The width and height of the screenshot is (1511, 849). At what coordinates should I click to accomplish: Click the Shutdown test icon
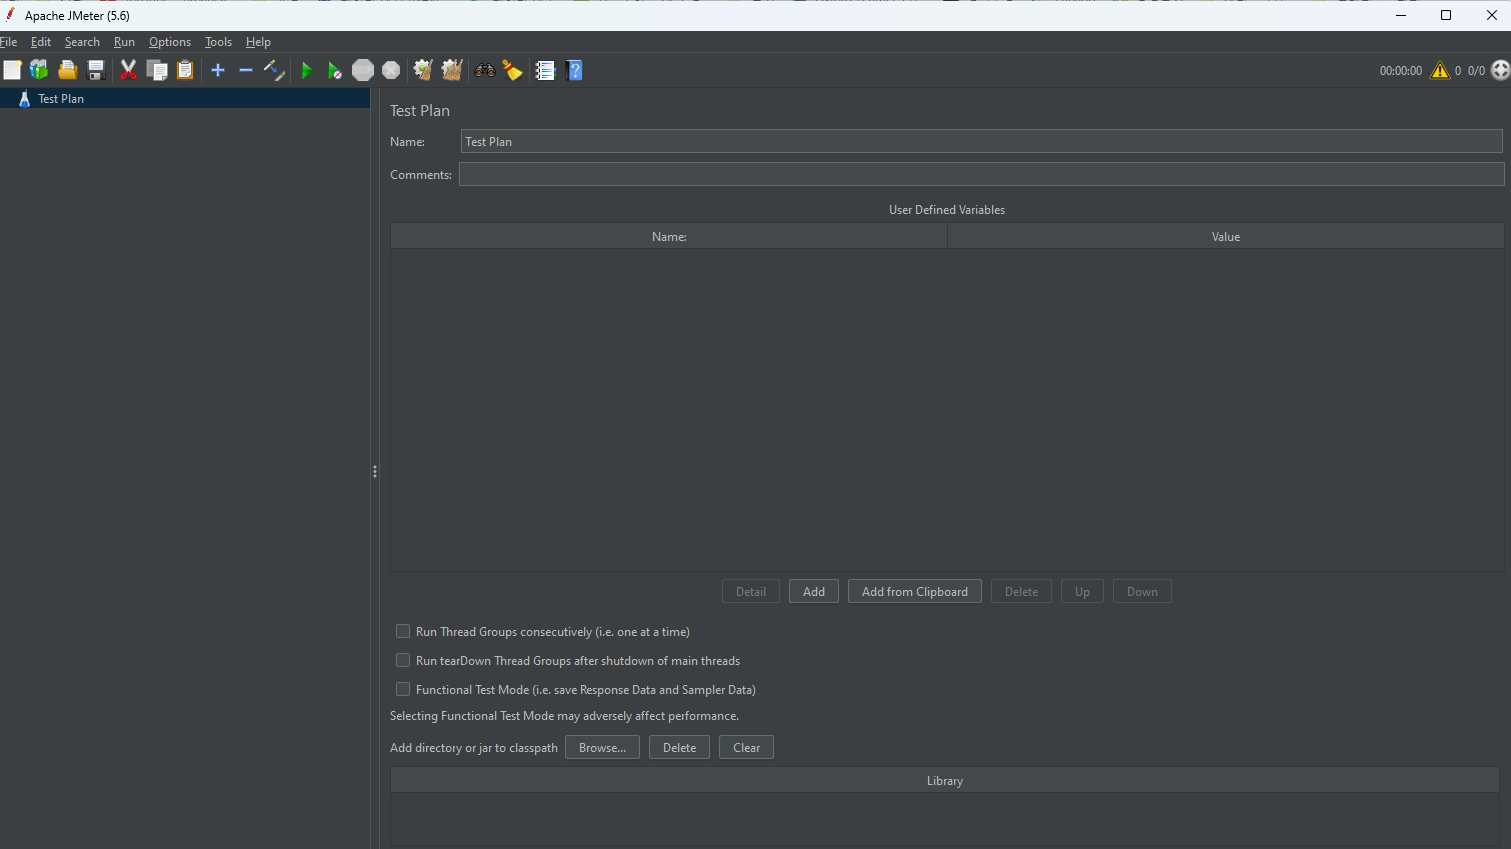click(391, 70)
